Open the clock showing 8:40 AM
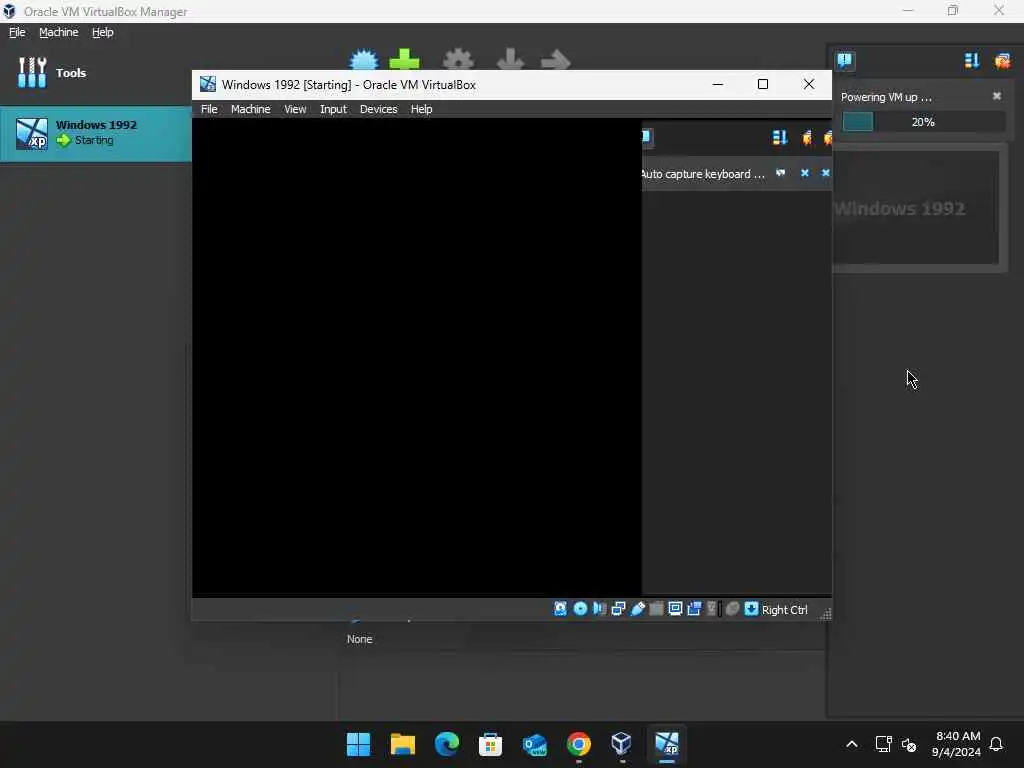The height and width of the screenshot is (768, 1024). pyautogui.click(x=957, y=744)
